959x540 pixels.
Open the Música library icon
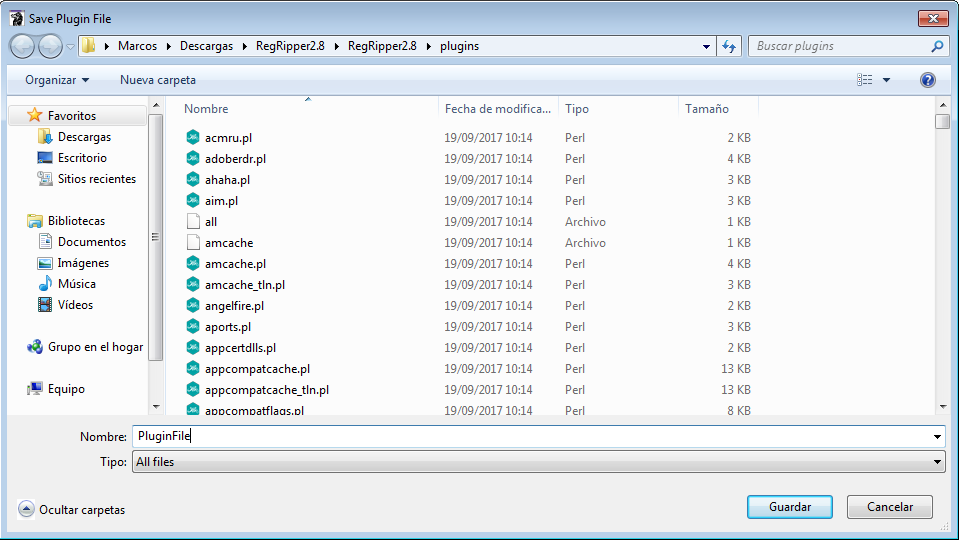tap(44, 284)
